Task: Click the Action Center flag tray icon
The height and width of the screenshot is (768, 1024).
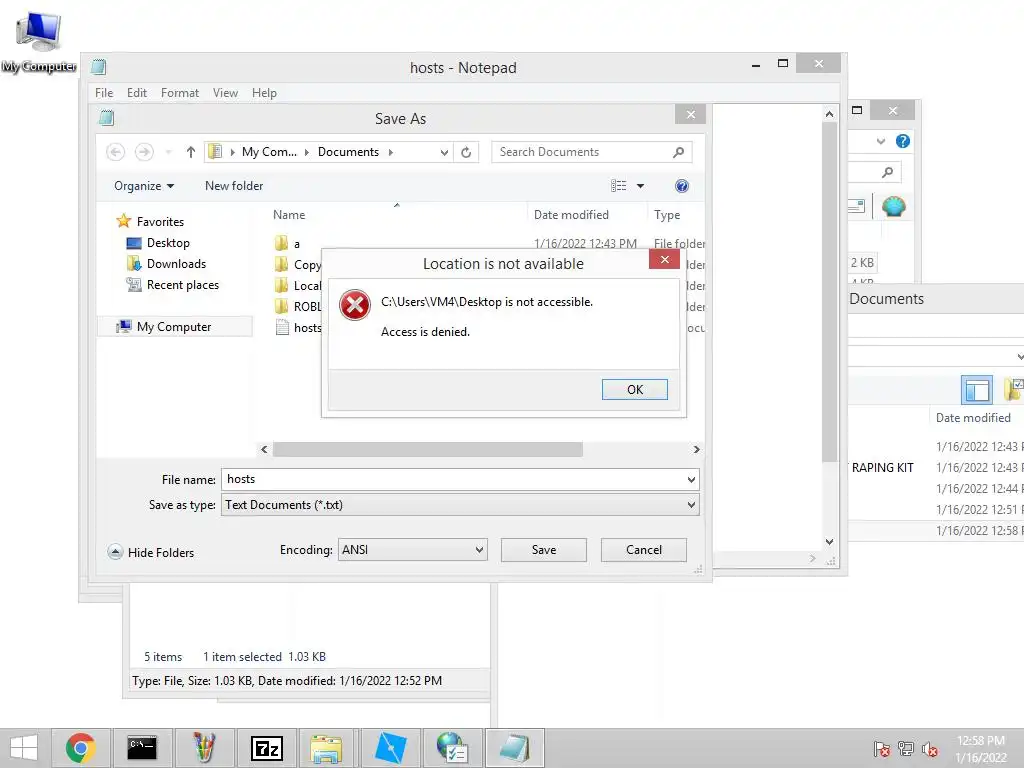Action: [x=881, y=749]
